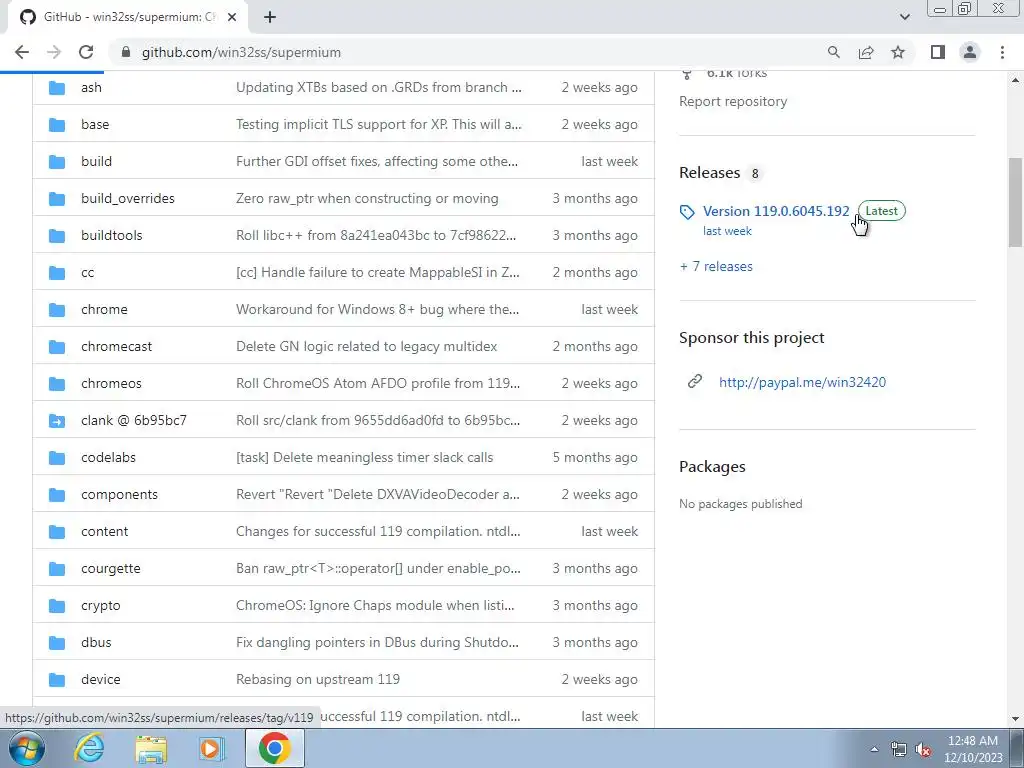
Task: Open commit 'Testing implicit TLS support for XP'
Action: [379, 124]
